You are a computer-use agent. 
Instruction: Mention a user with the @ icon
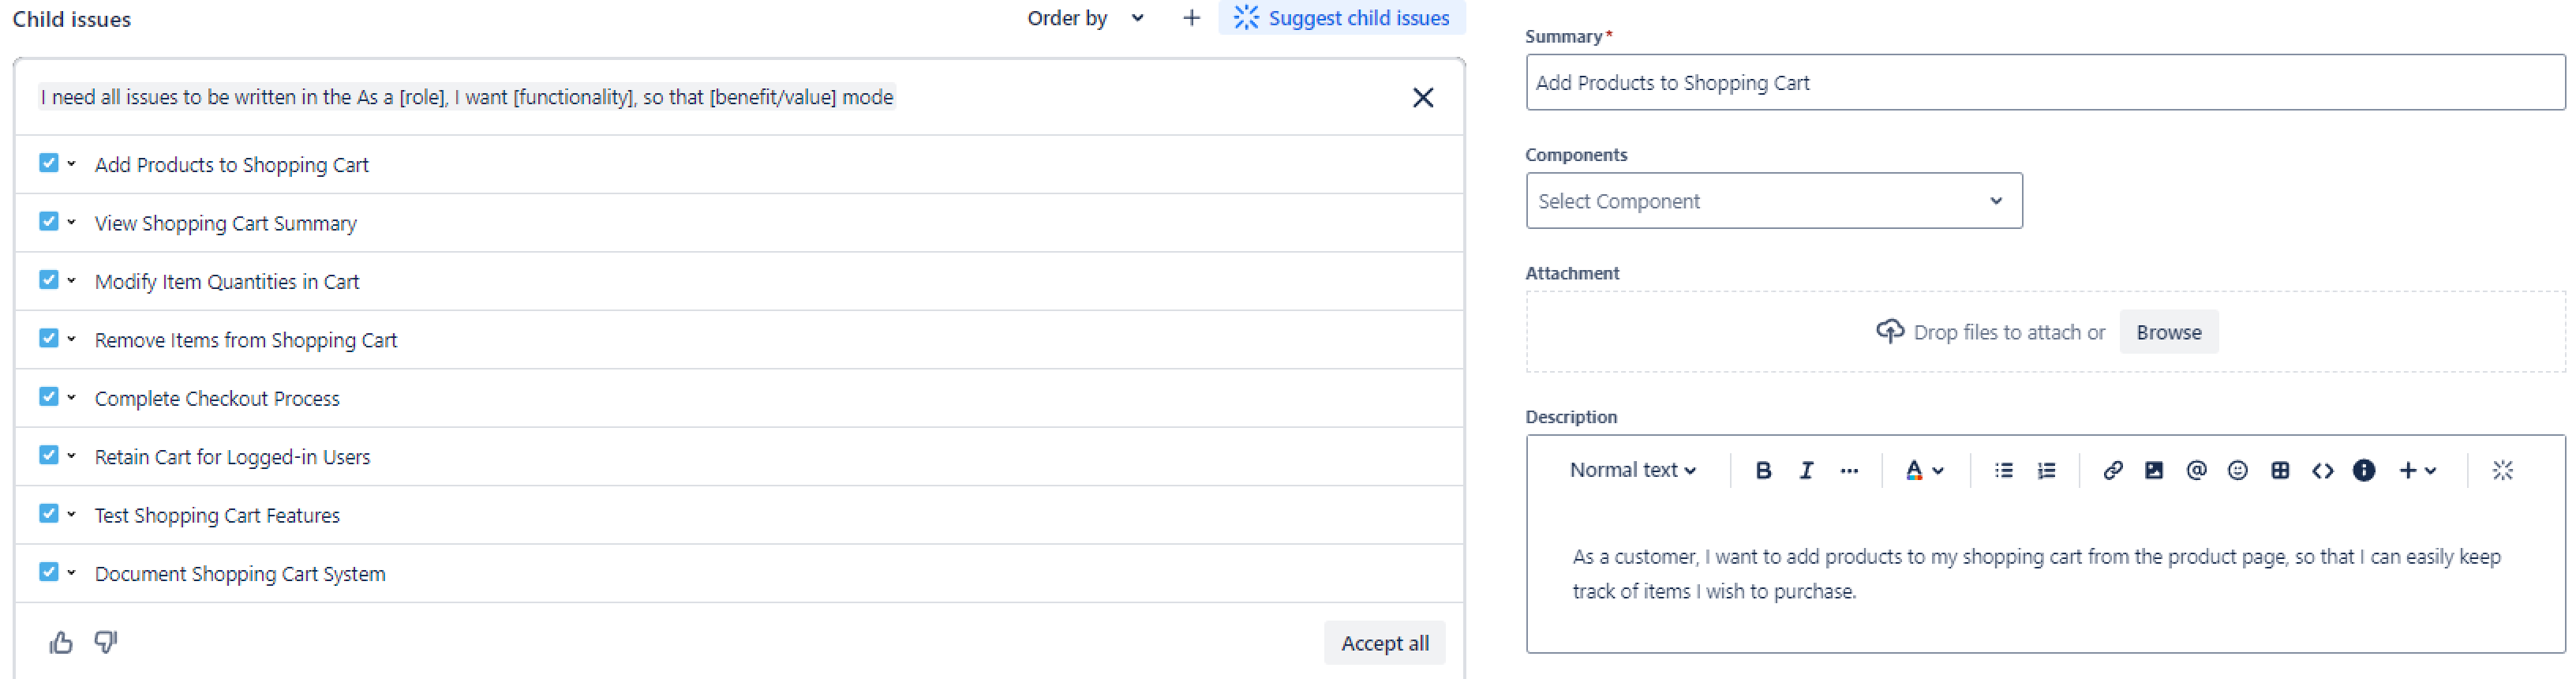click(x=2196, y=470)
